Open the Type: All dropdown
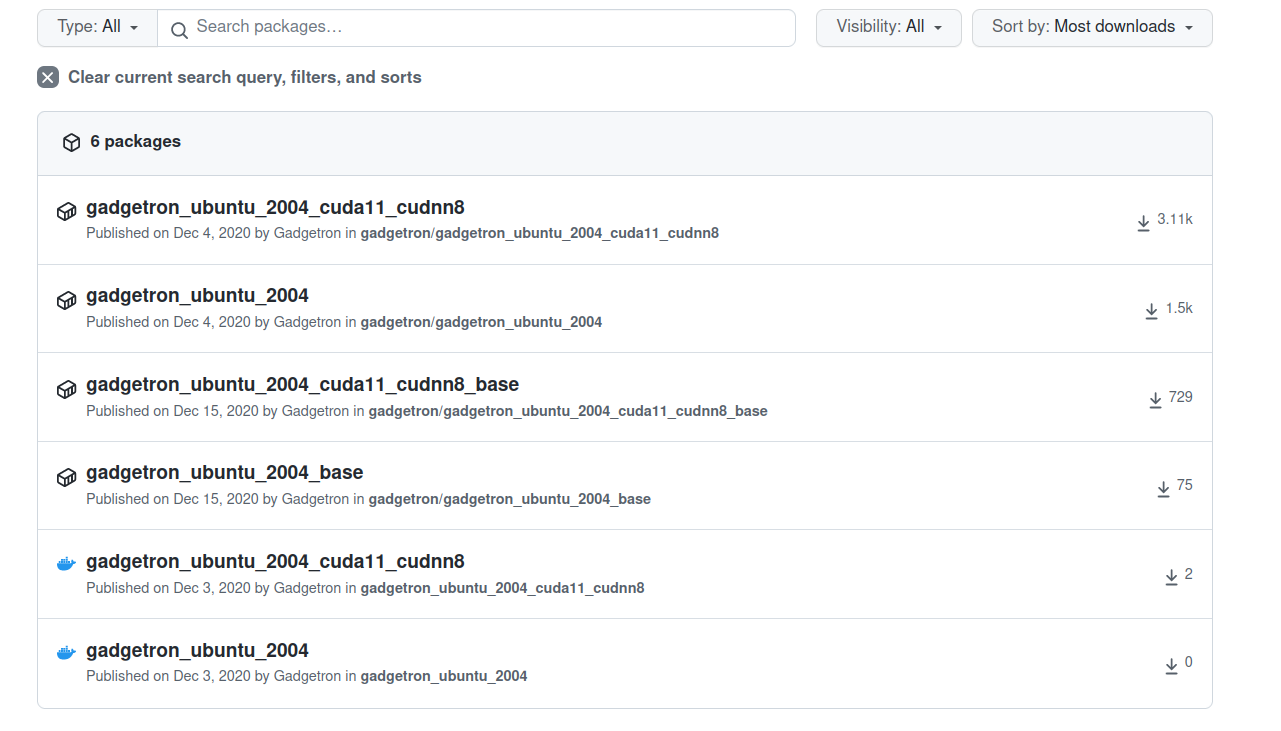 pos(96,27)
